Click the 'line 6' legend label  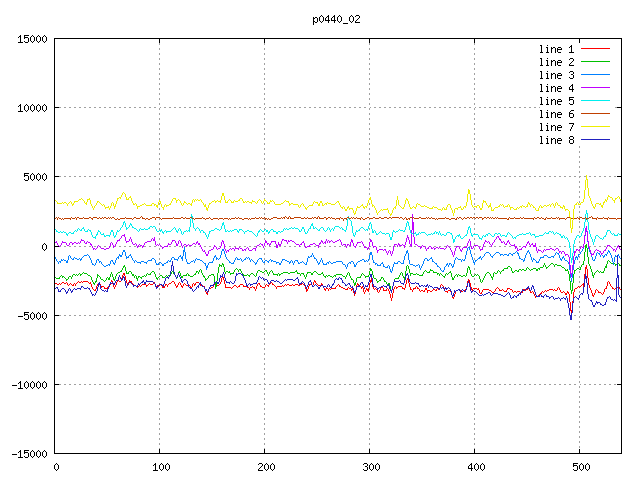[556, 114]
